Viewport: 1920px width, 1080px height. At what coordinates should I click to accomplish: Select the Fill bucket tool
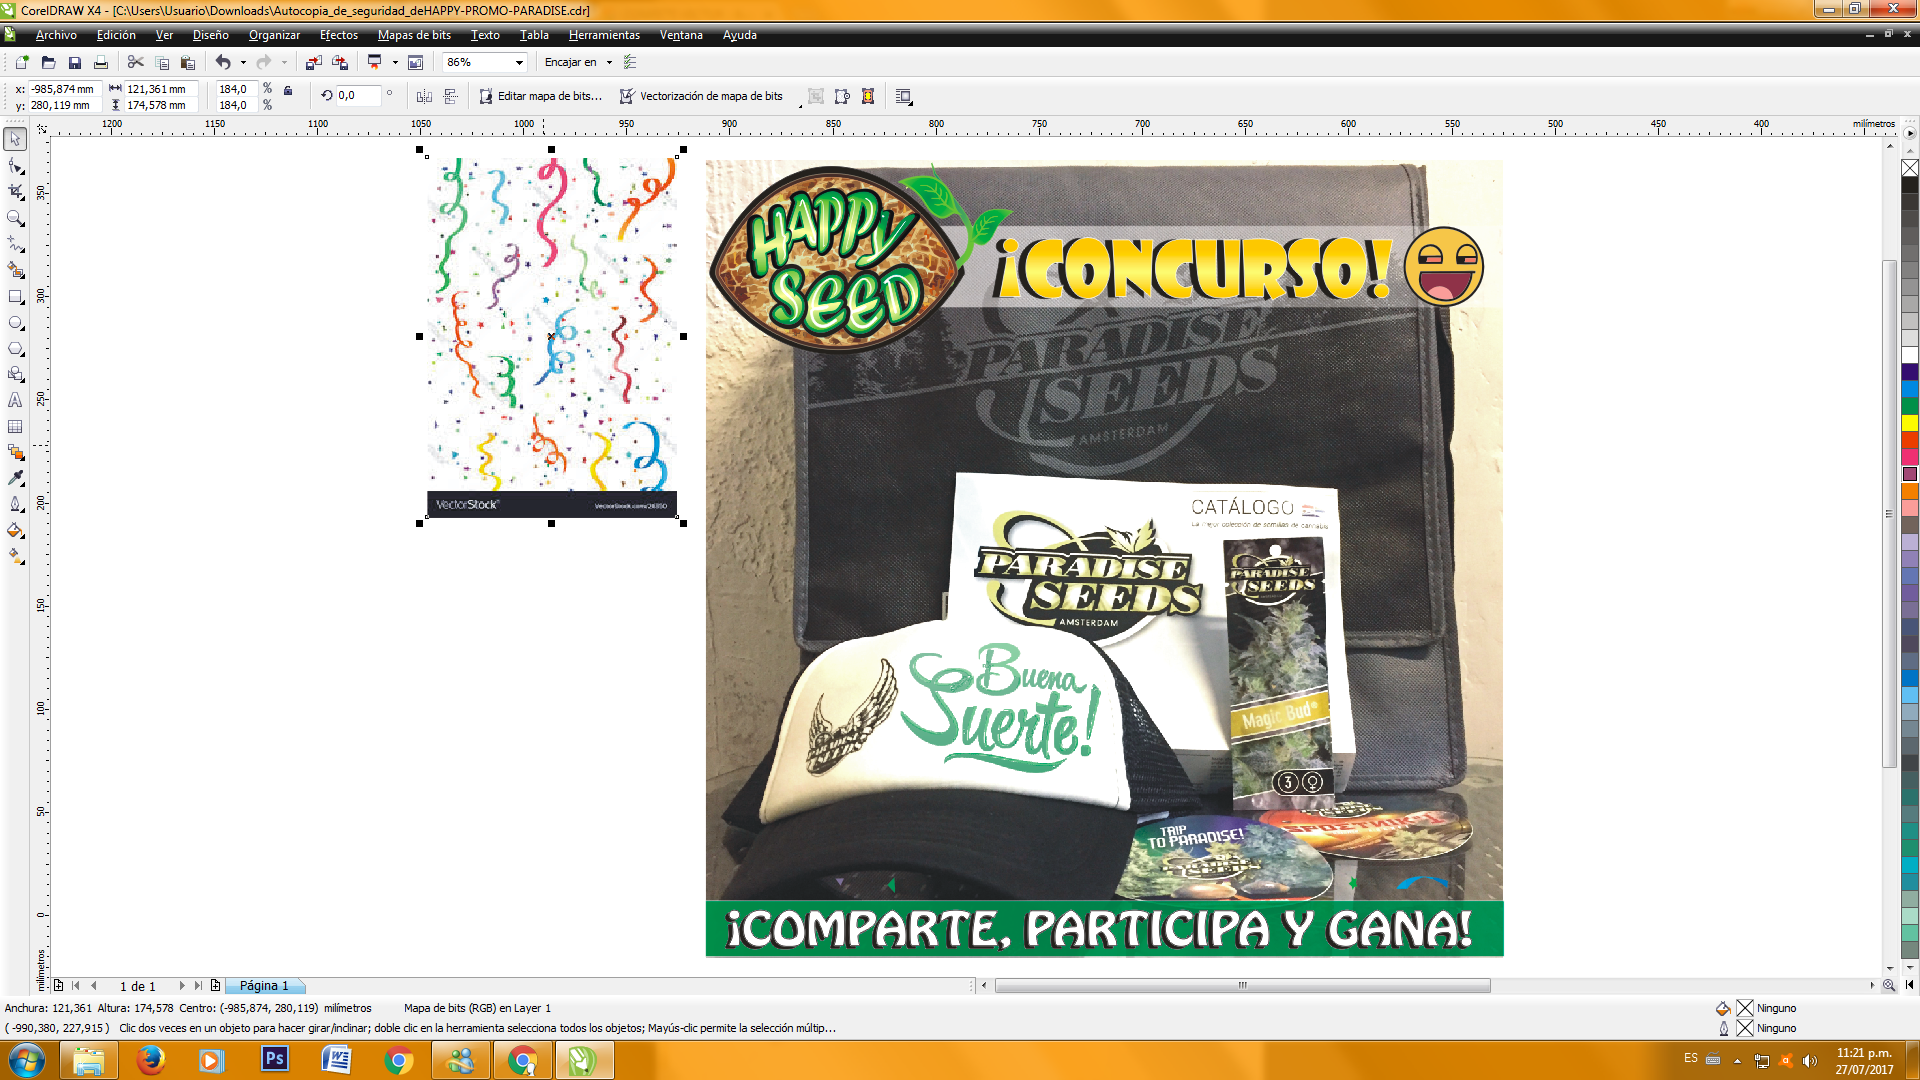(15, 531)
